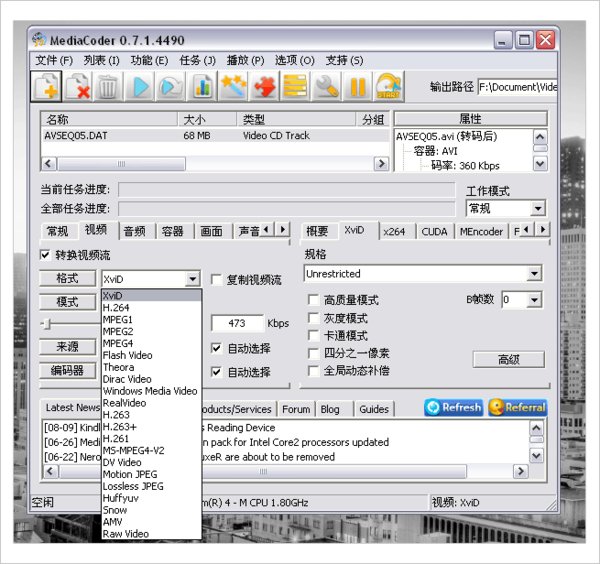This screenshot has height=564, width=600.
Task: Click the remove file icon with red X
Action: (78, 87)
